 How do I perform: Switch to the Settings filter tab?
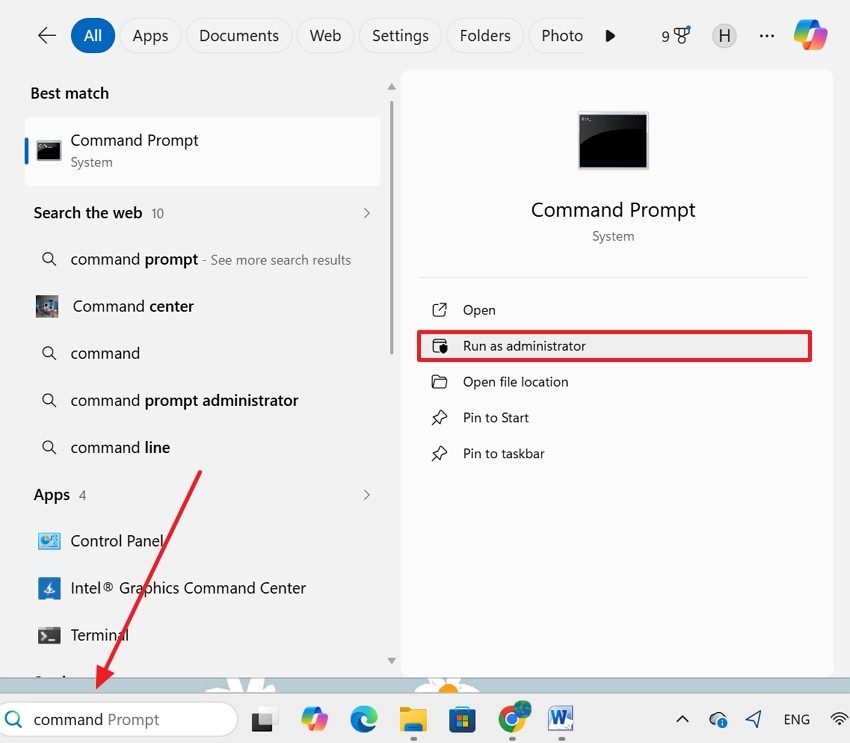coord(400,36)
